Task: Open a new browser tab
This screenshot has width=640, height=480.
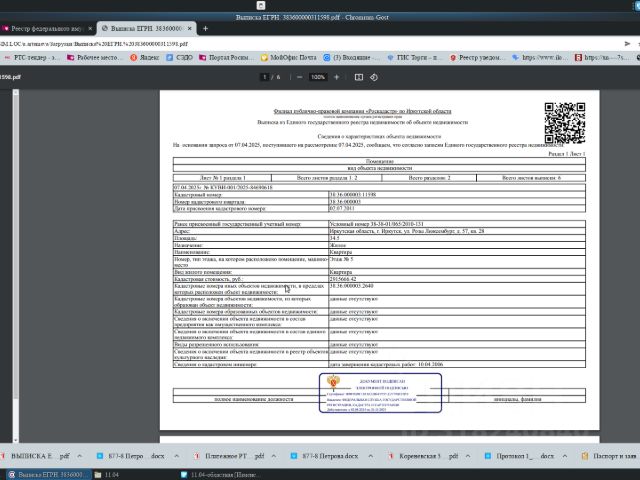Action: pyautogui.click(x=205, y=29)
